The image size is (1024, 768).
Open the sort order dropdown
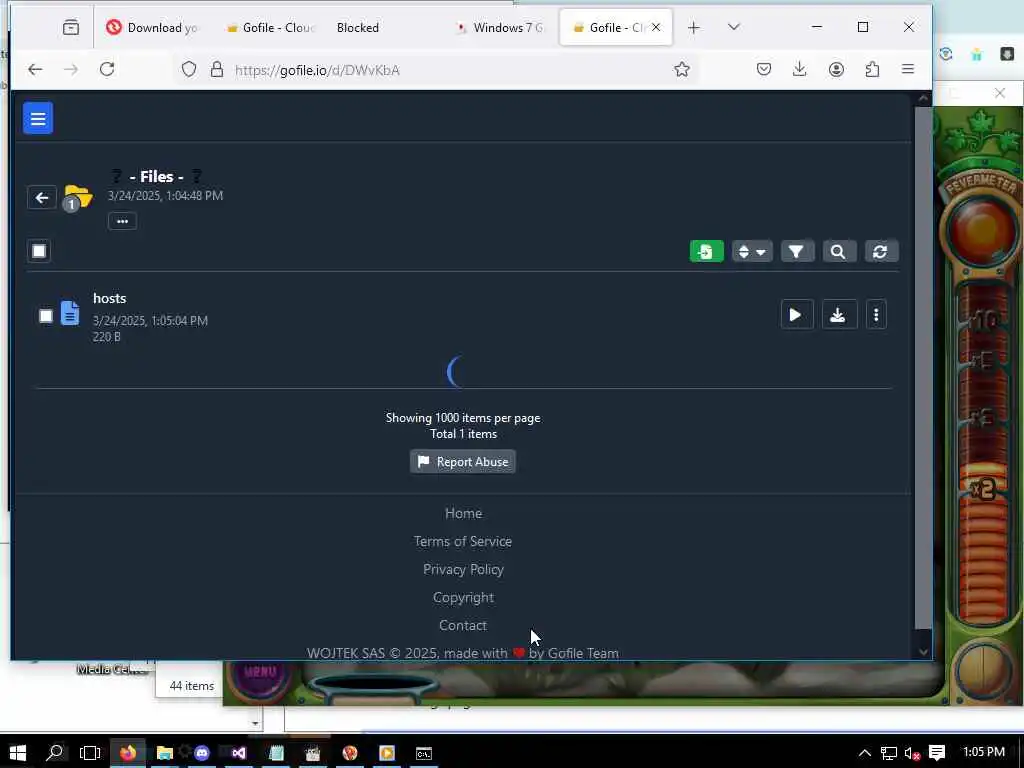752,251
